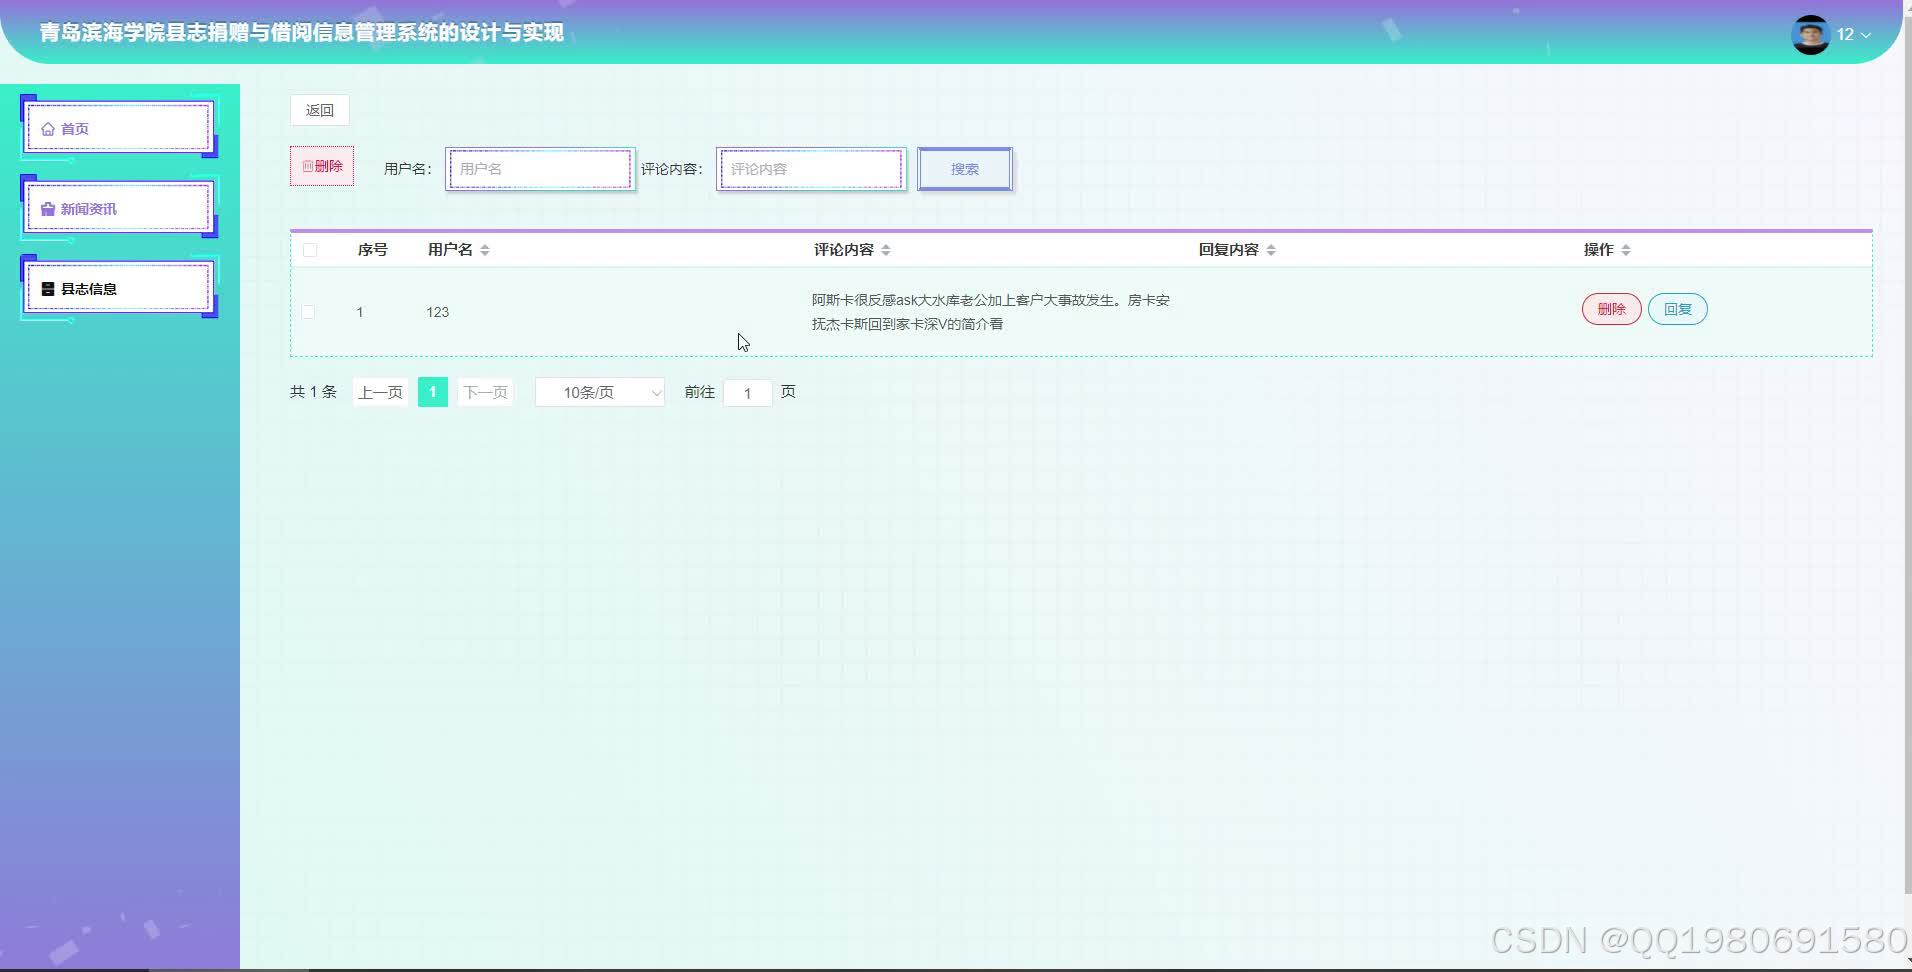Expand the dropdown next to username 12

(x=1868, y=34)
